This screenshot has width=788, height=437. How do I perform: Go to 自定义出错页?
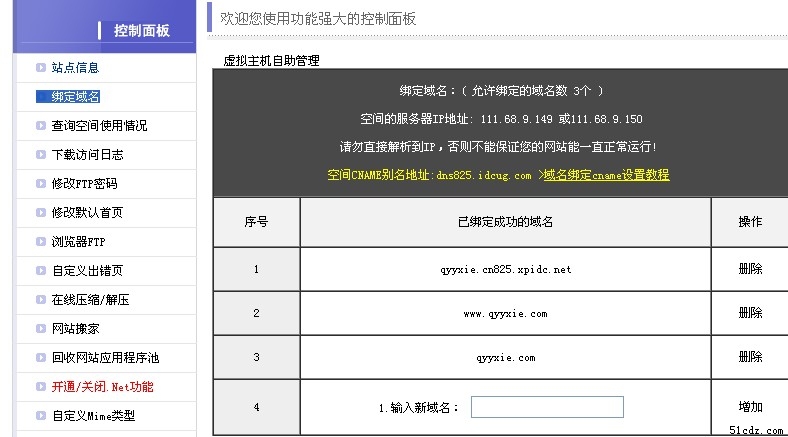click(87, 271)
